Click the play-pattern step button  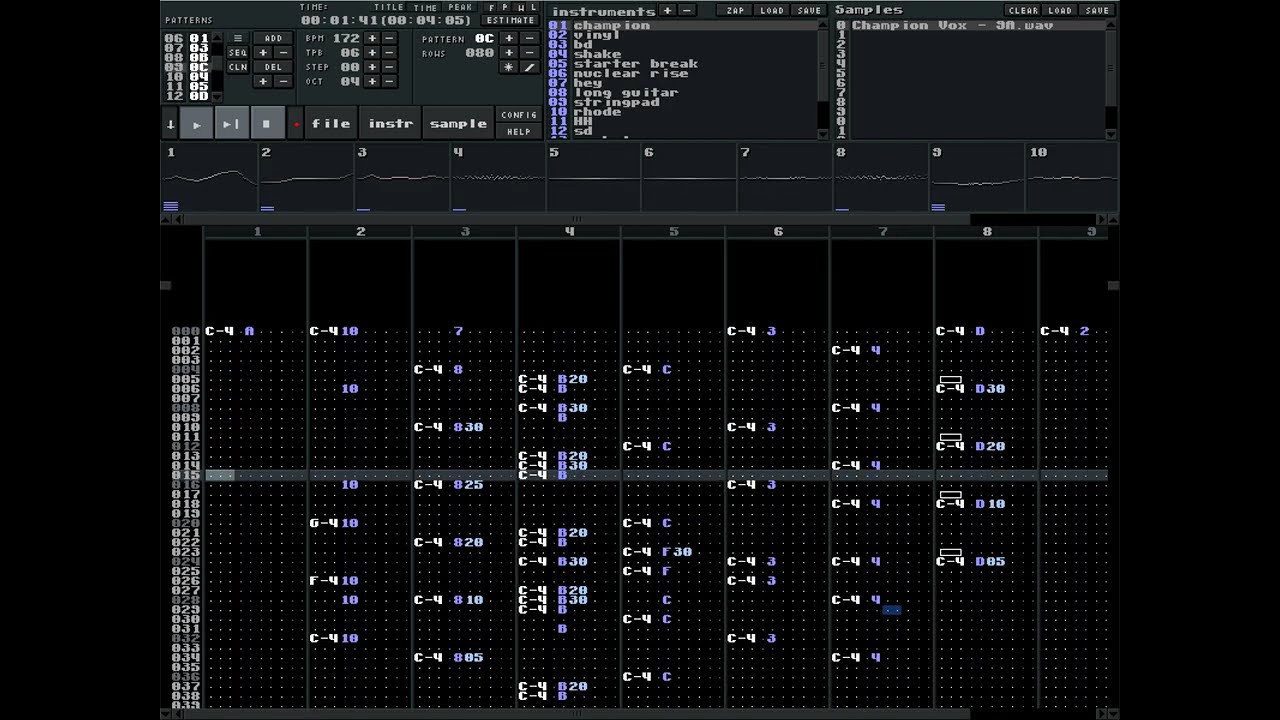[x=231, y=124]
